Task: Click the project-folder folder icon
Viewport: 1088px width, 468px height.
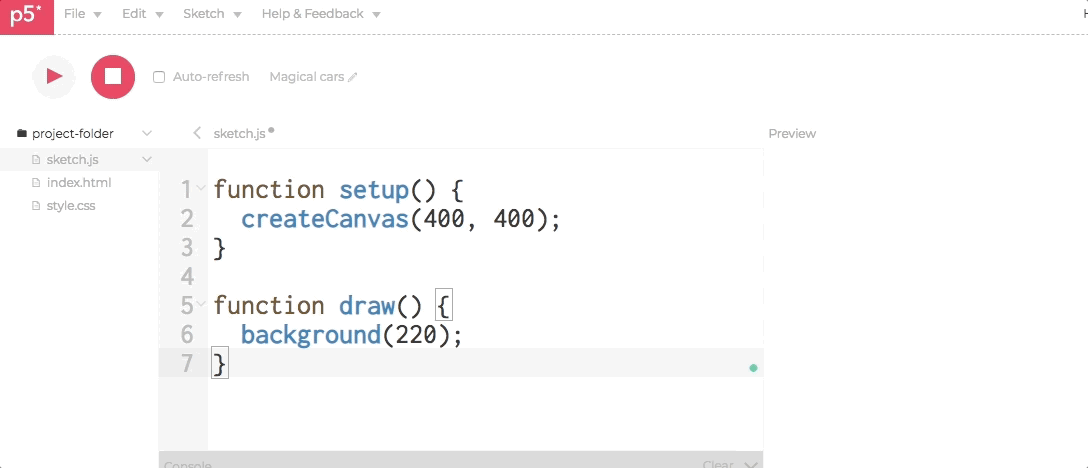Action: [x=22, y=133]
